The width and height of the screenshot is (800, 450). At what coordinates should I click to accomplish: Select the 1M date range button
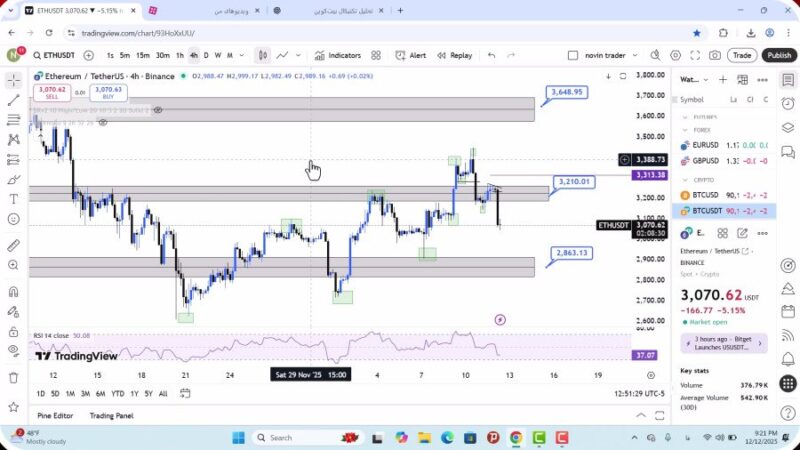[70, 393]
